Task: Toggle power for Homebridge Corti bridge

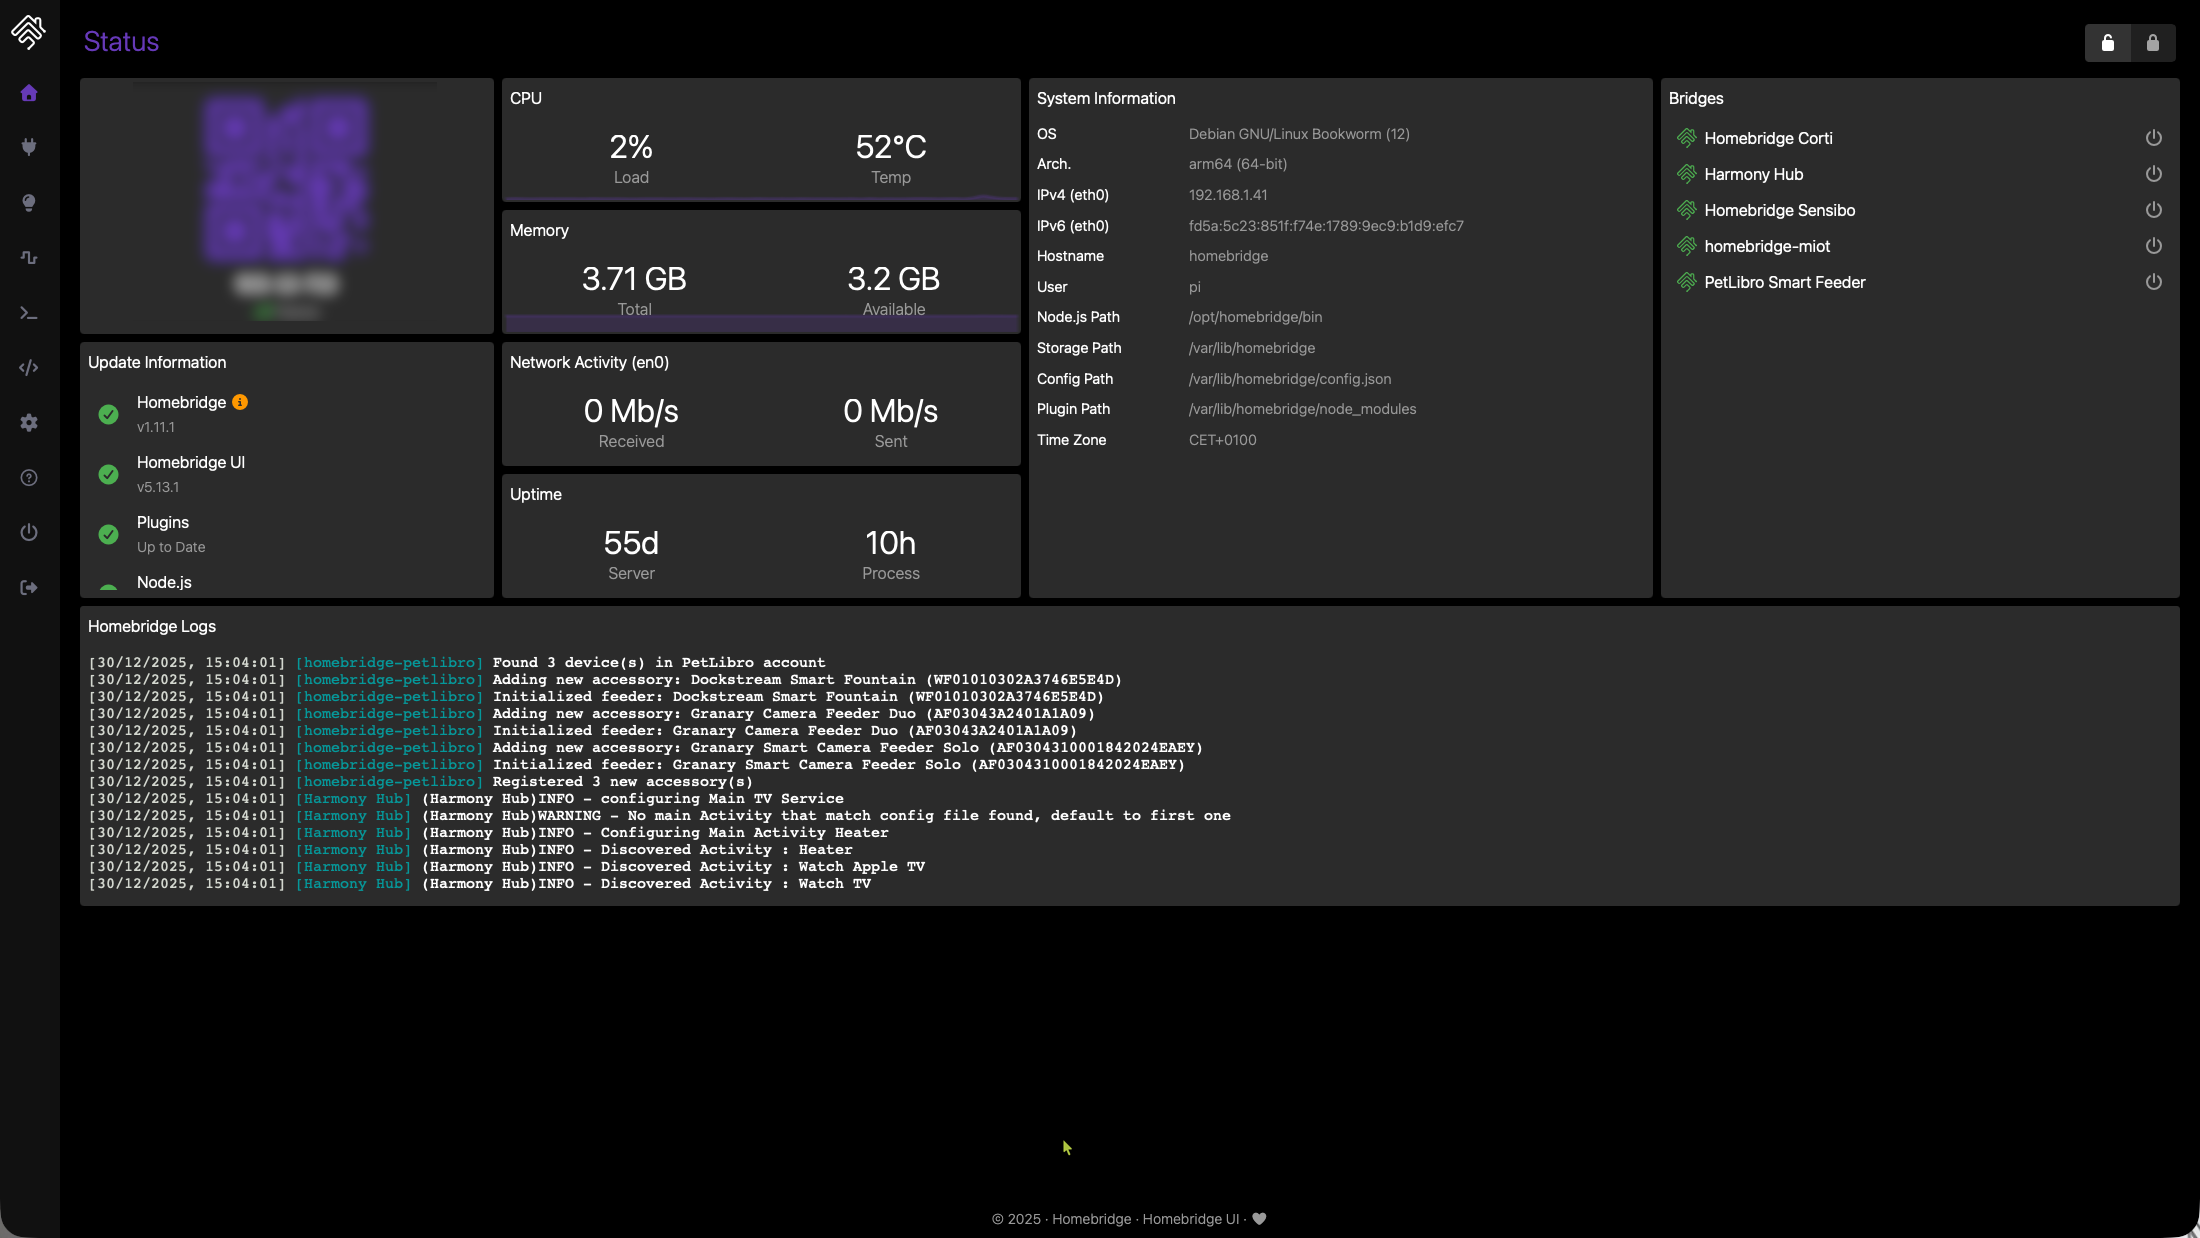Action: coord(2153,138)
